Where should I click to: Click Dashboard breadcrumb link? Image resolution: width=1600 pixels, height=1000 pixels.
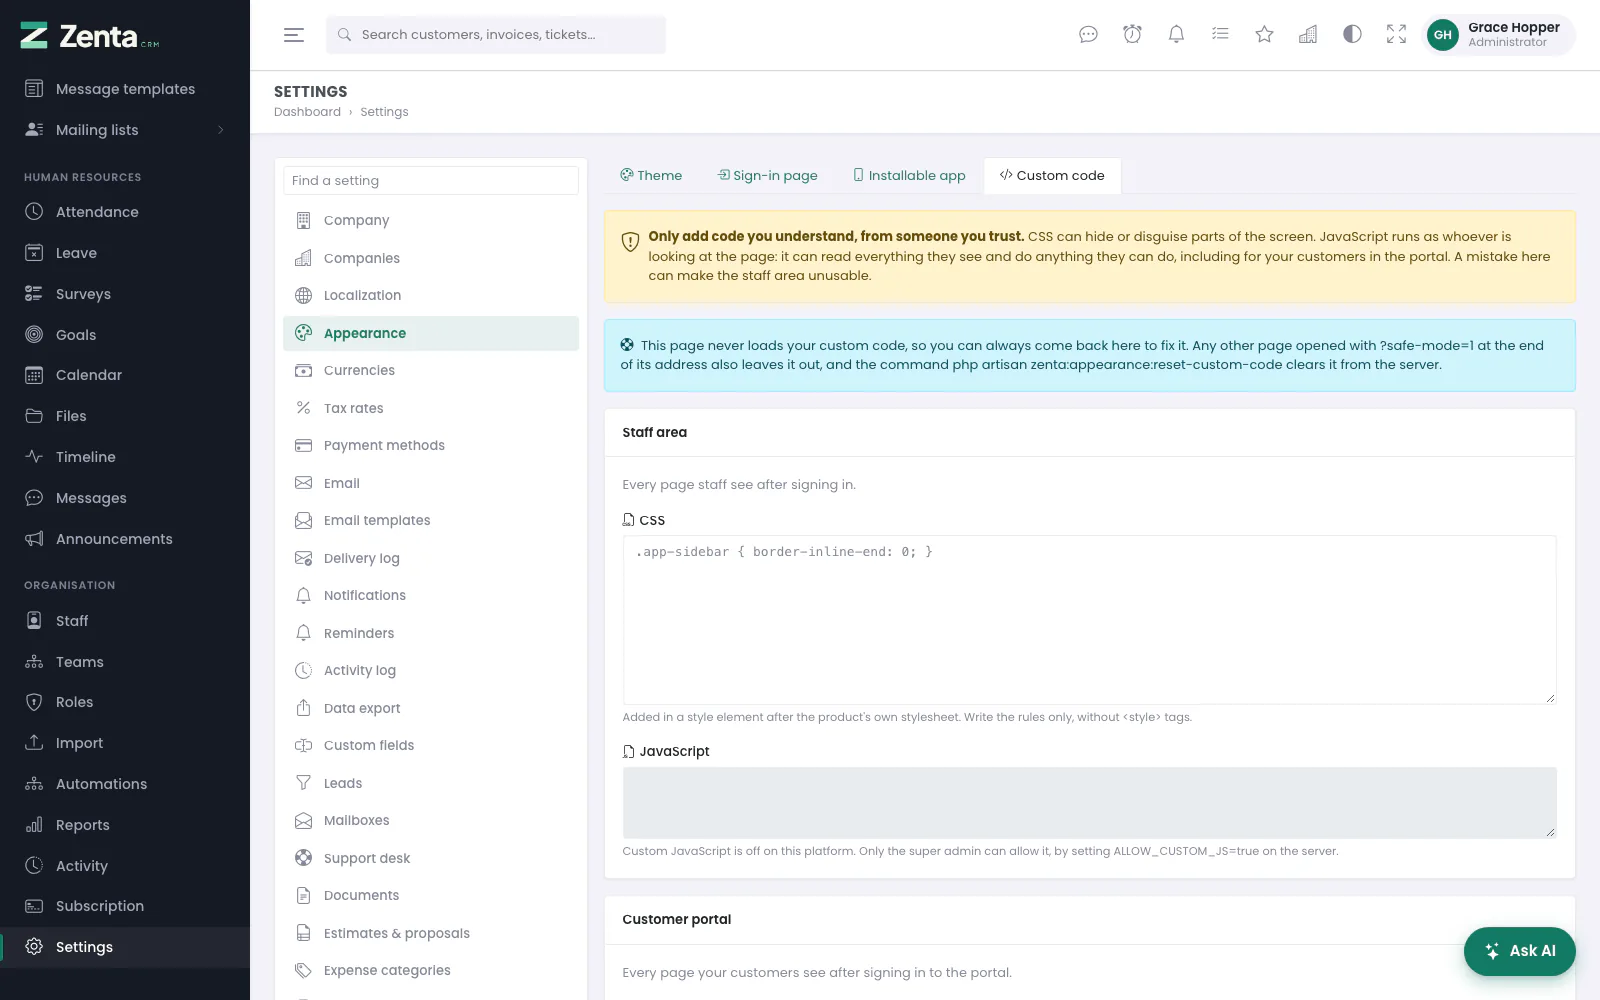[307, 112]
